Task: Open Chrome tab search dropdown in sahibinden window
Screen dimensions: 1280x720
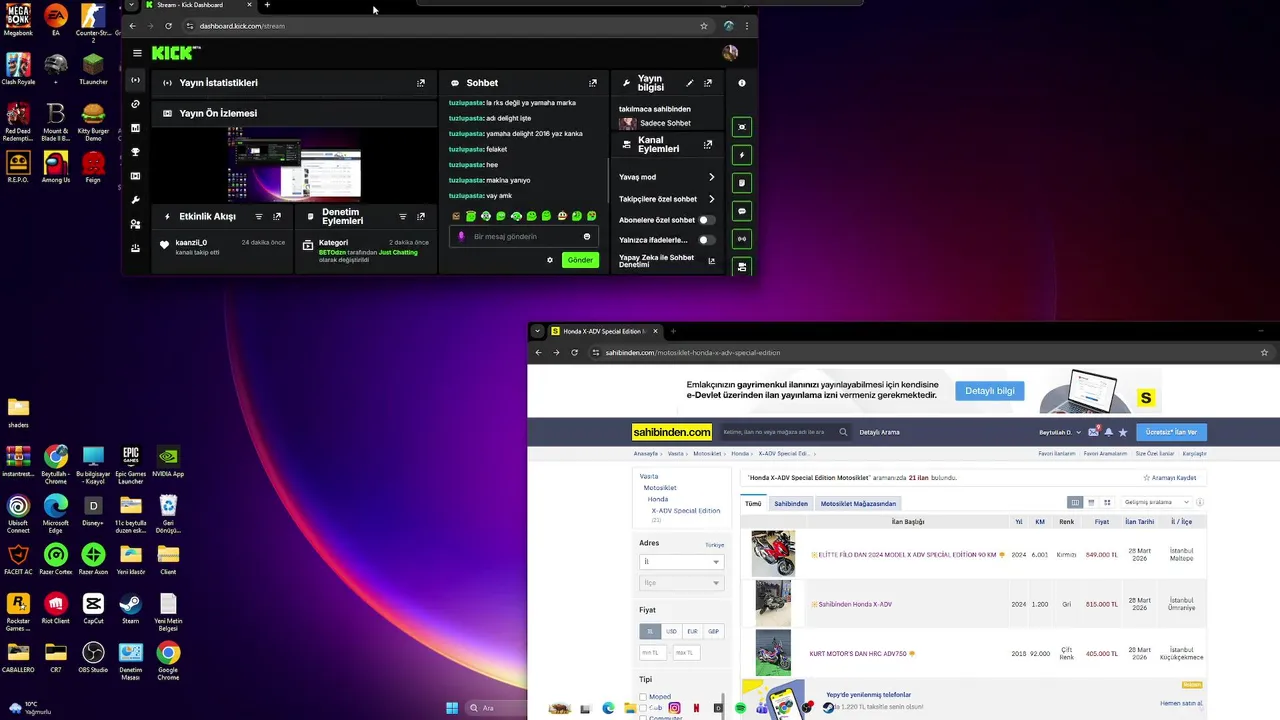Action: click(x=537, y=331)
